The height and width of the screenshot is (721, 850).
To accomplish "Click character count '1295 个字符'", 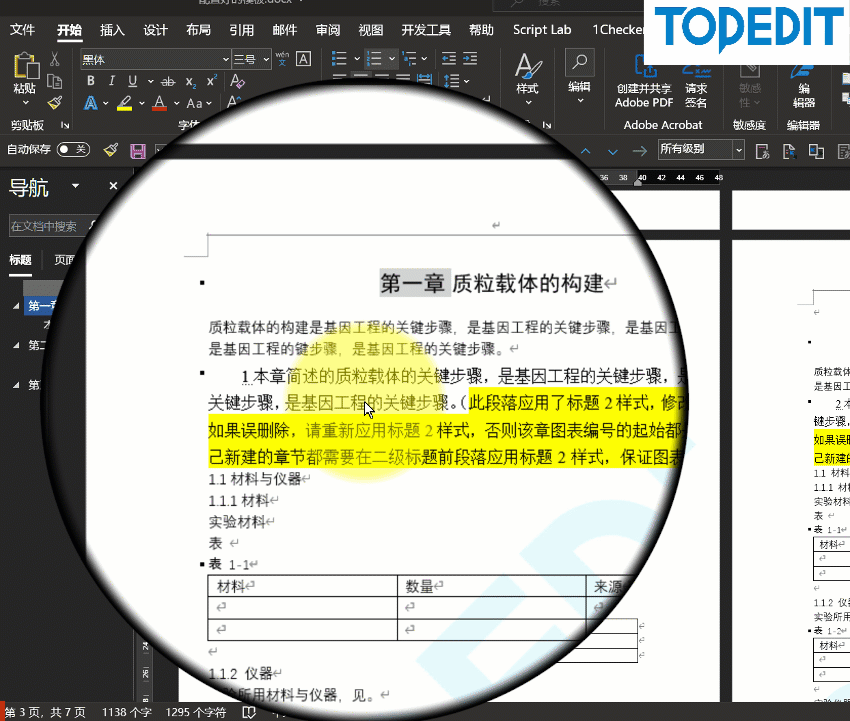I will 196,712.
